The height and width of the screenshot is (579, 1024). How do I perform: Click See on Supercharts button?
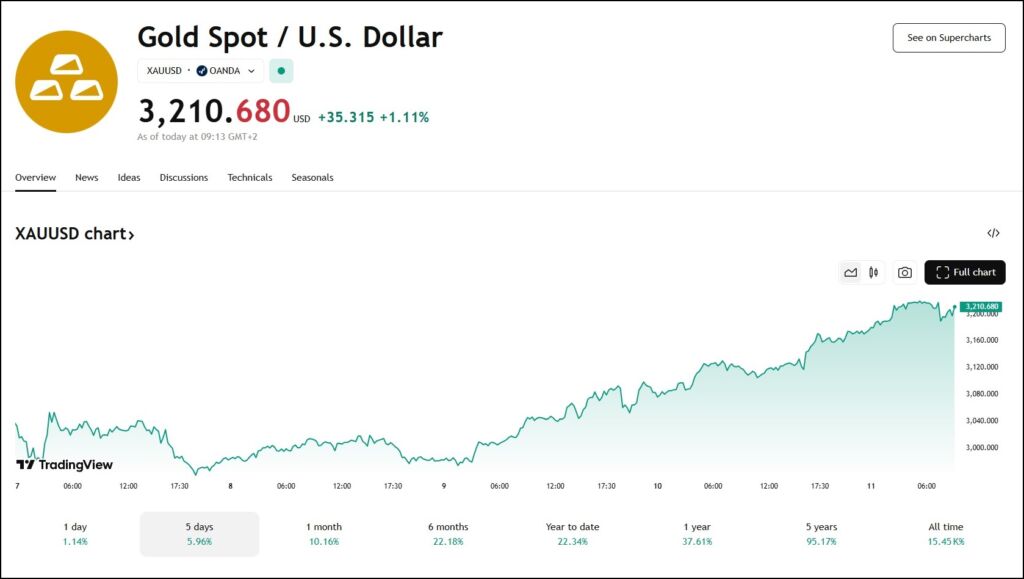click(948, 38)
